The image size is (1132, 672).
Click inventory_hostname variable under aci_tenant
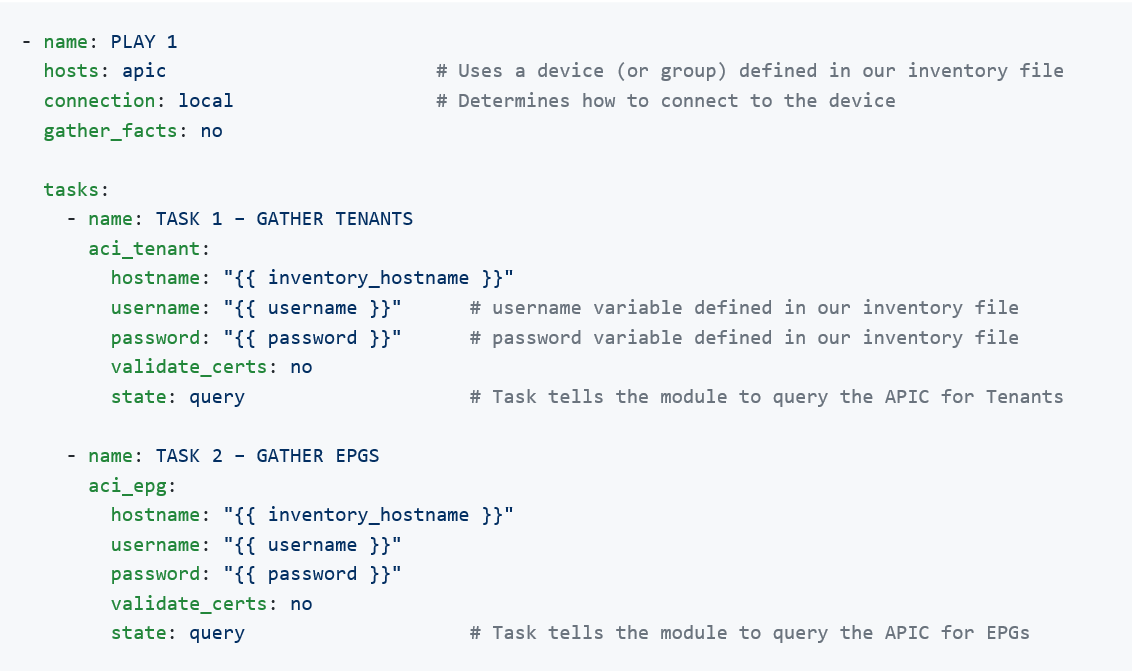(x=368, y=279)
